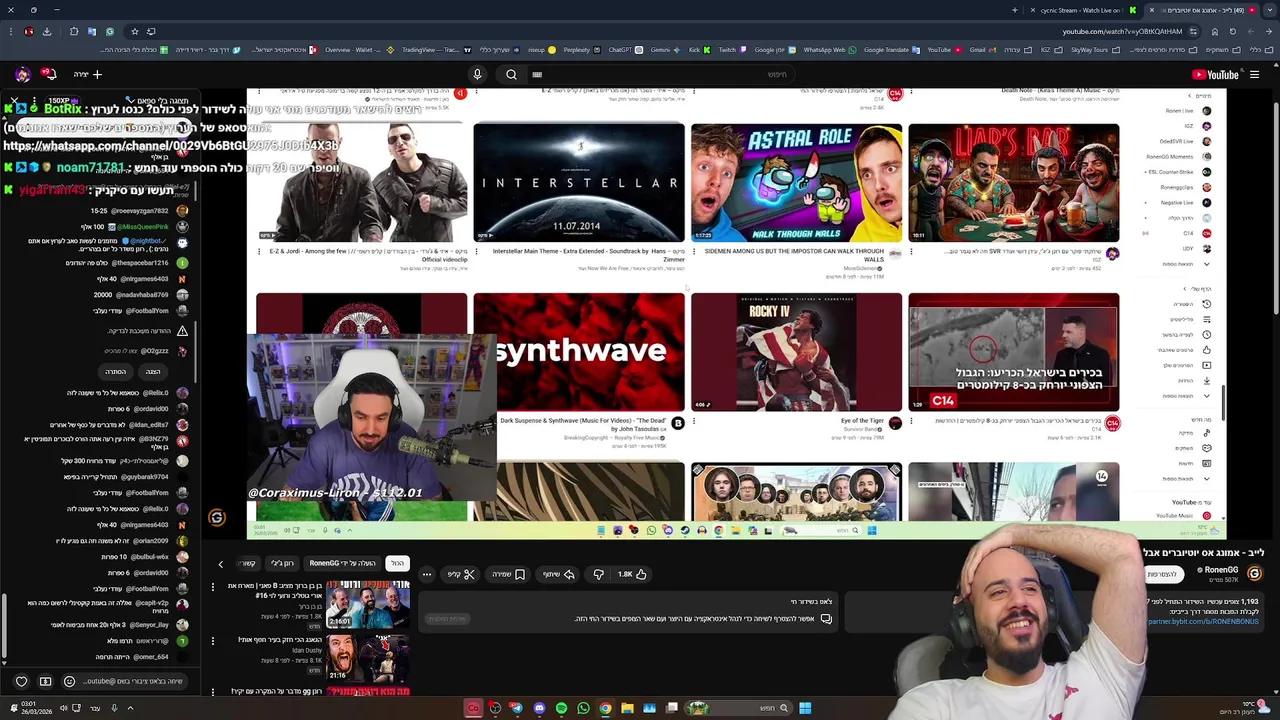Create a clip with the scissors button
This screenshot has width=1280, height=720.
[461, 574]
